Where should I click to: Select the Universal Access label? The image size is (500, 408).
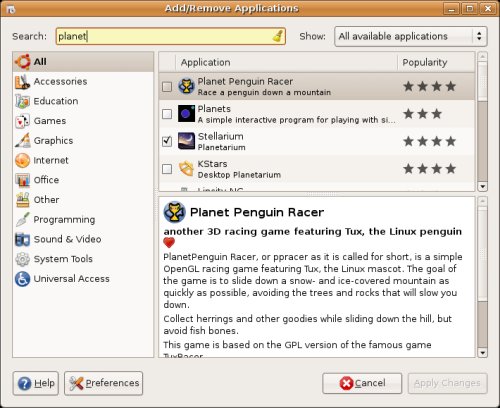[x=72, y=279]
